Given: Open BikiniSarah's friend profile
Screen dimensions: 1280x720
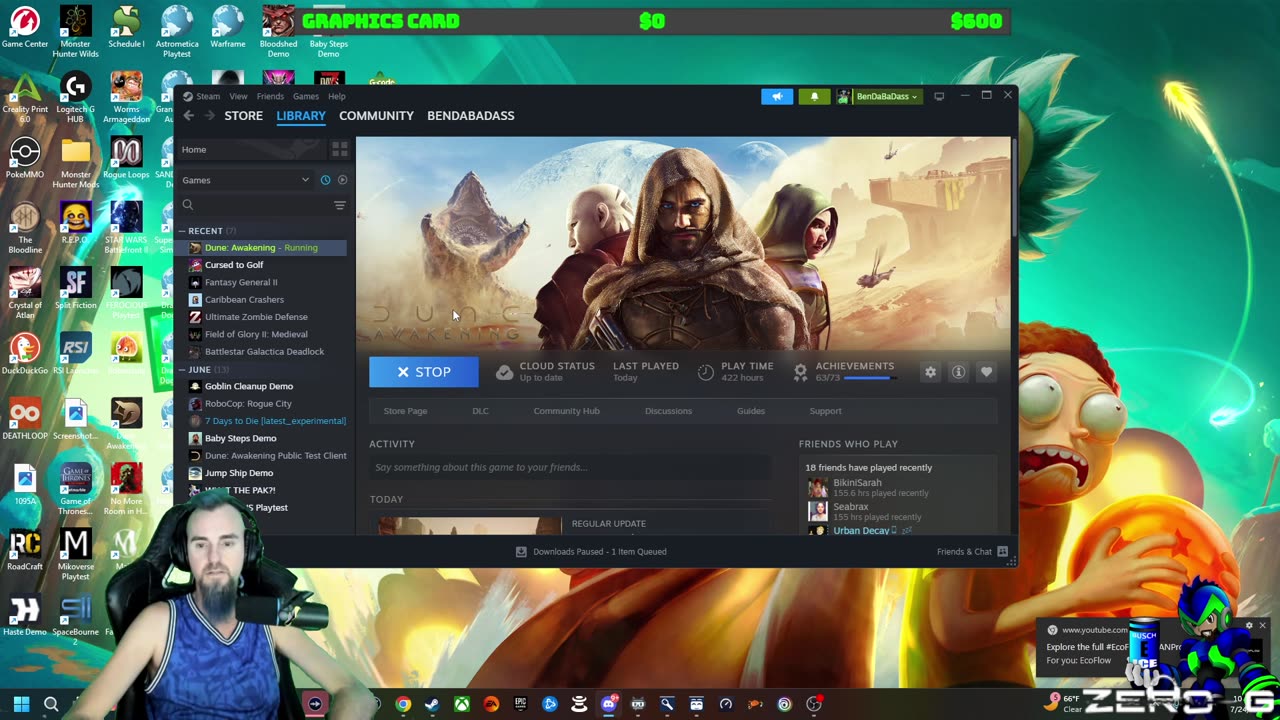Looking at the screenshot, I should (x=857, y=483).
